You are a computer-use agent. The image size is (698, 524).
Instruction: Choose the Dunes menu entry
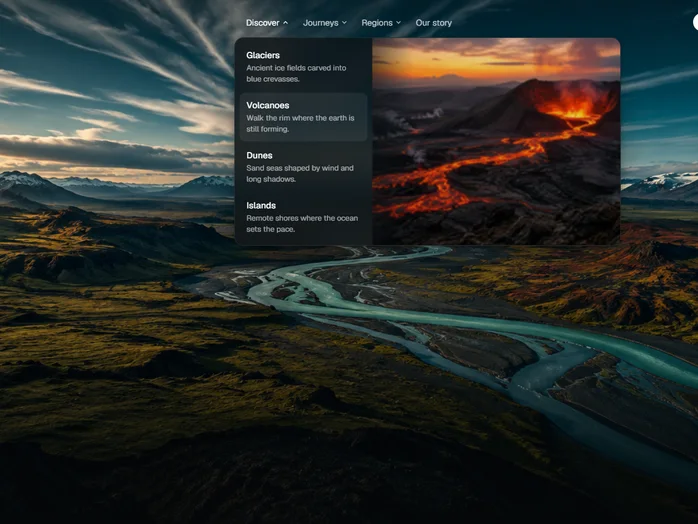point(304,167)
